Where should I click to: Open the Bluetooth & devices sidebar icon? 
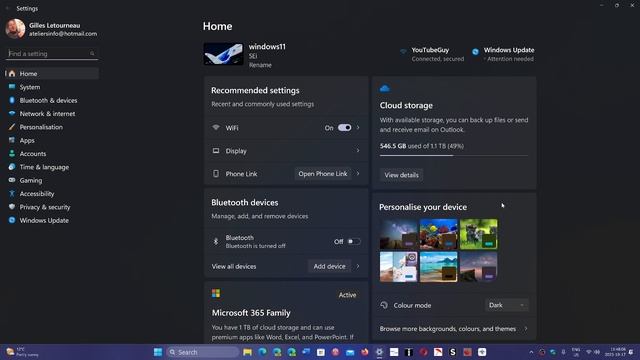[x=12, y=100]
